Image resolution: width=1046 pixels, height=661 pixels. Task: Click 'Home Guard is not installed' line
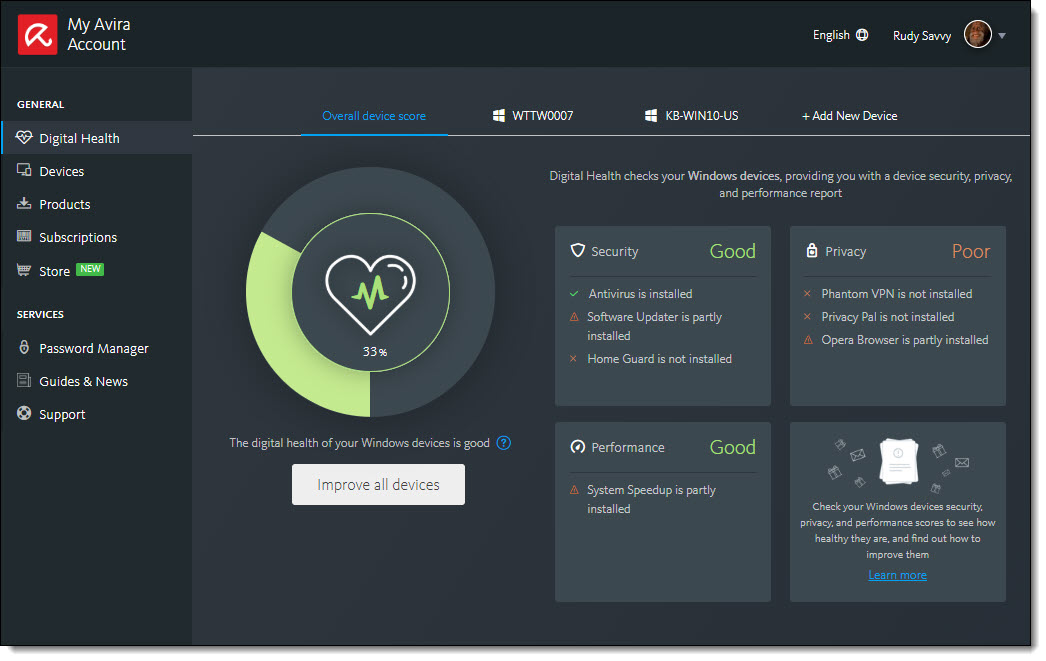(x=659, y=359)
